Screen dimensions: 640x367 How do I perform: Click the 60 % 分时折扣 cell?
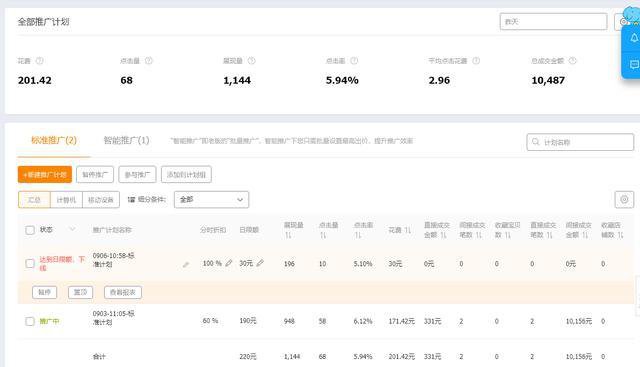tap(210, 321)
